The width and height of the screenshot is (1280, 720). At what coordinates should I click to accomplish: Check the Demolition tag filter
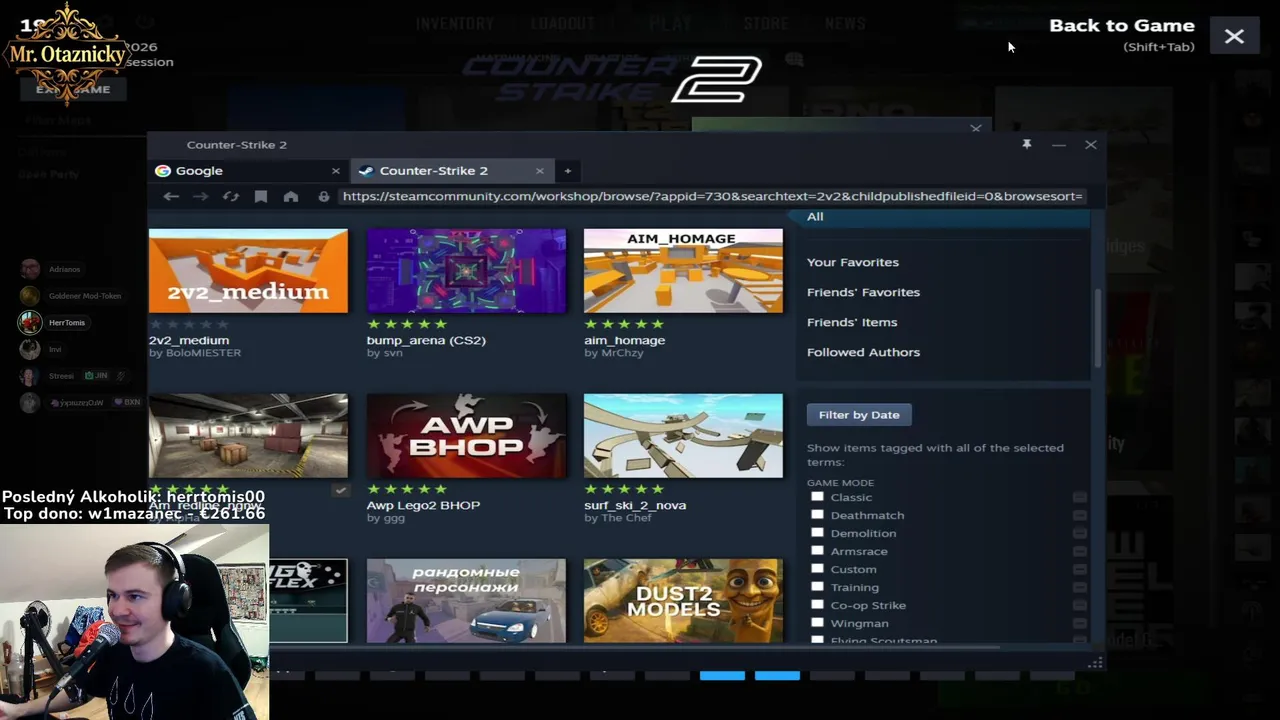[x=817, y=533]
